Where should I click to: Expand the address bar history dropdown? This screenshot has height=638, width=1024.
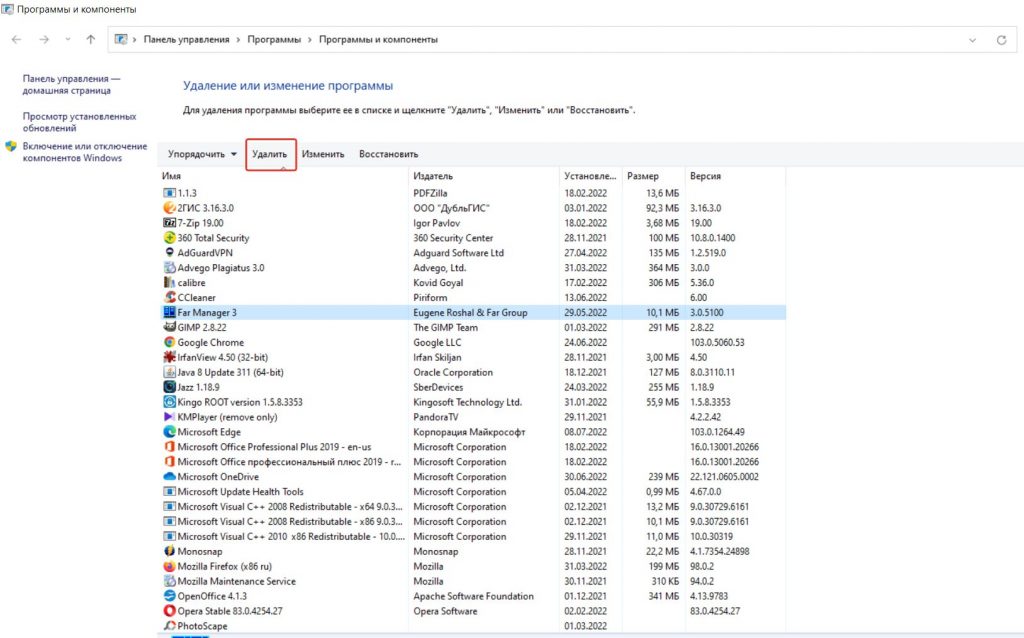point(972,40)
